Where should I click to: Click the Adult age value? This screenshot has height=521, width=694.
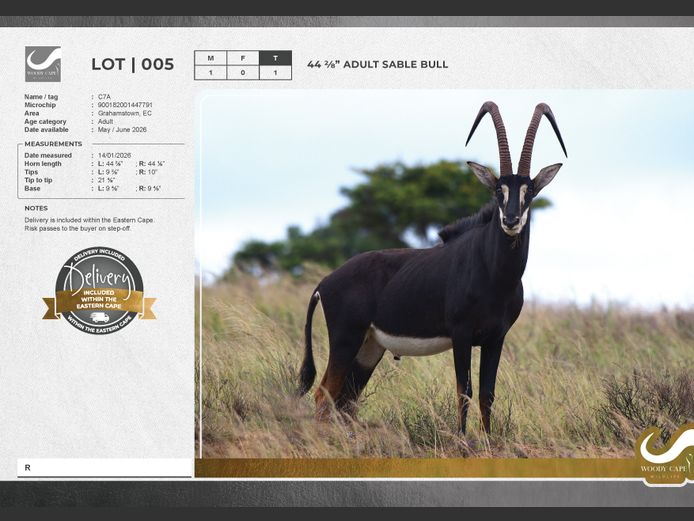(105, 121)
